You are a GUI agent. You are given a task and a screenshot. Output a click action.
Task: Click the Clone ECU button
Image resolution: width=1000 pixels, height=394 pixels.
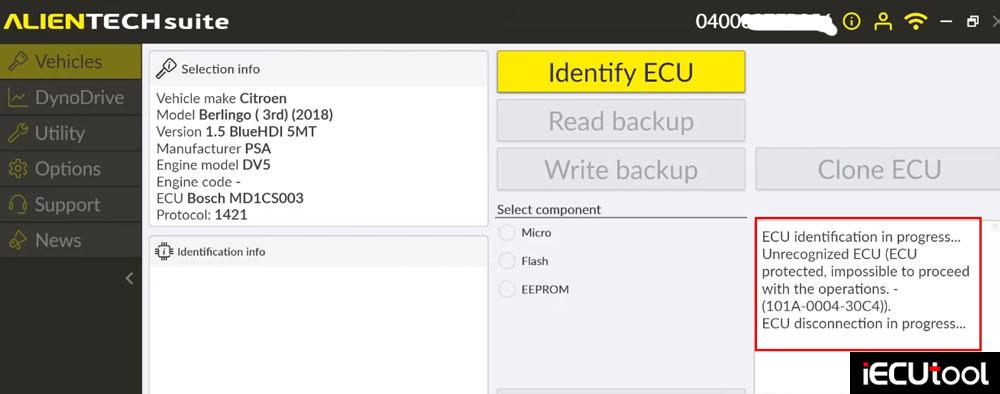point(879,170)
